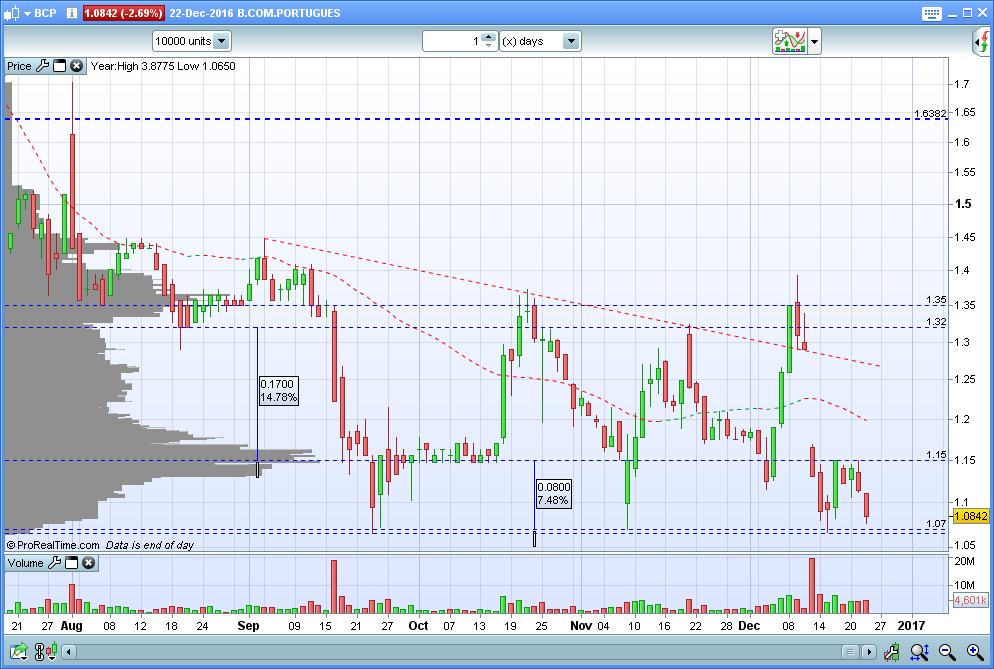Open the BCP ticker dropdown arrow
Image resolution: width=994 pixels, height=669 pixels.
[27, 13]
